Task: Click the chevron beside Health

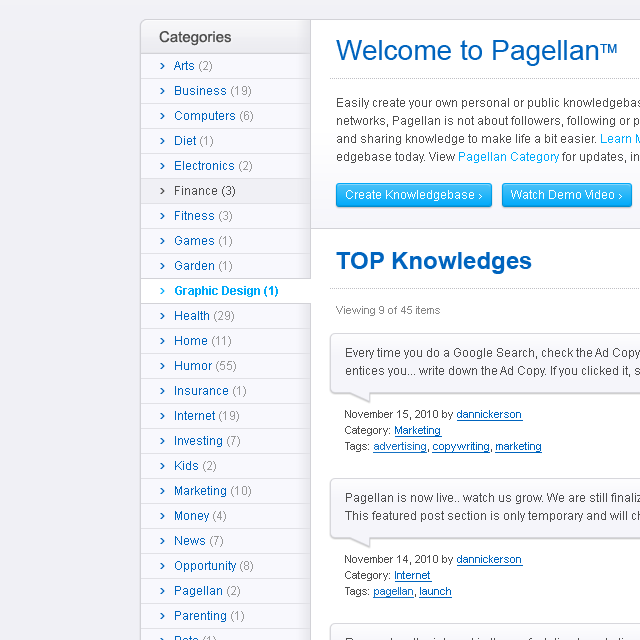Action: (162, 316)
